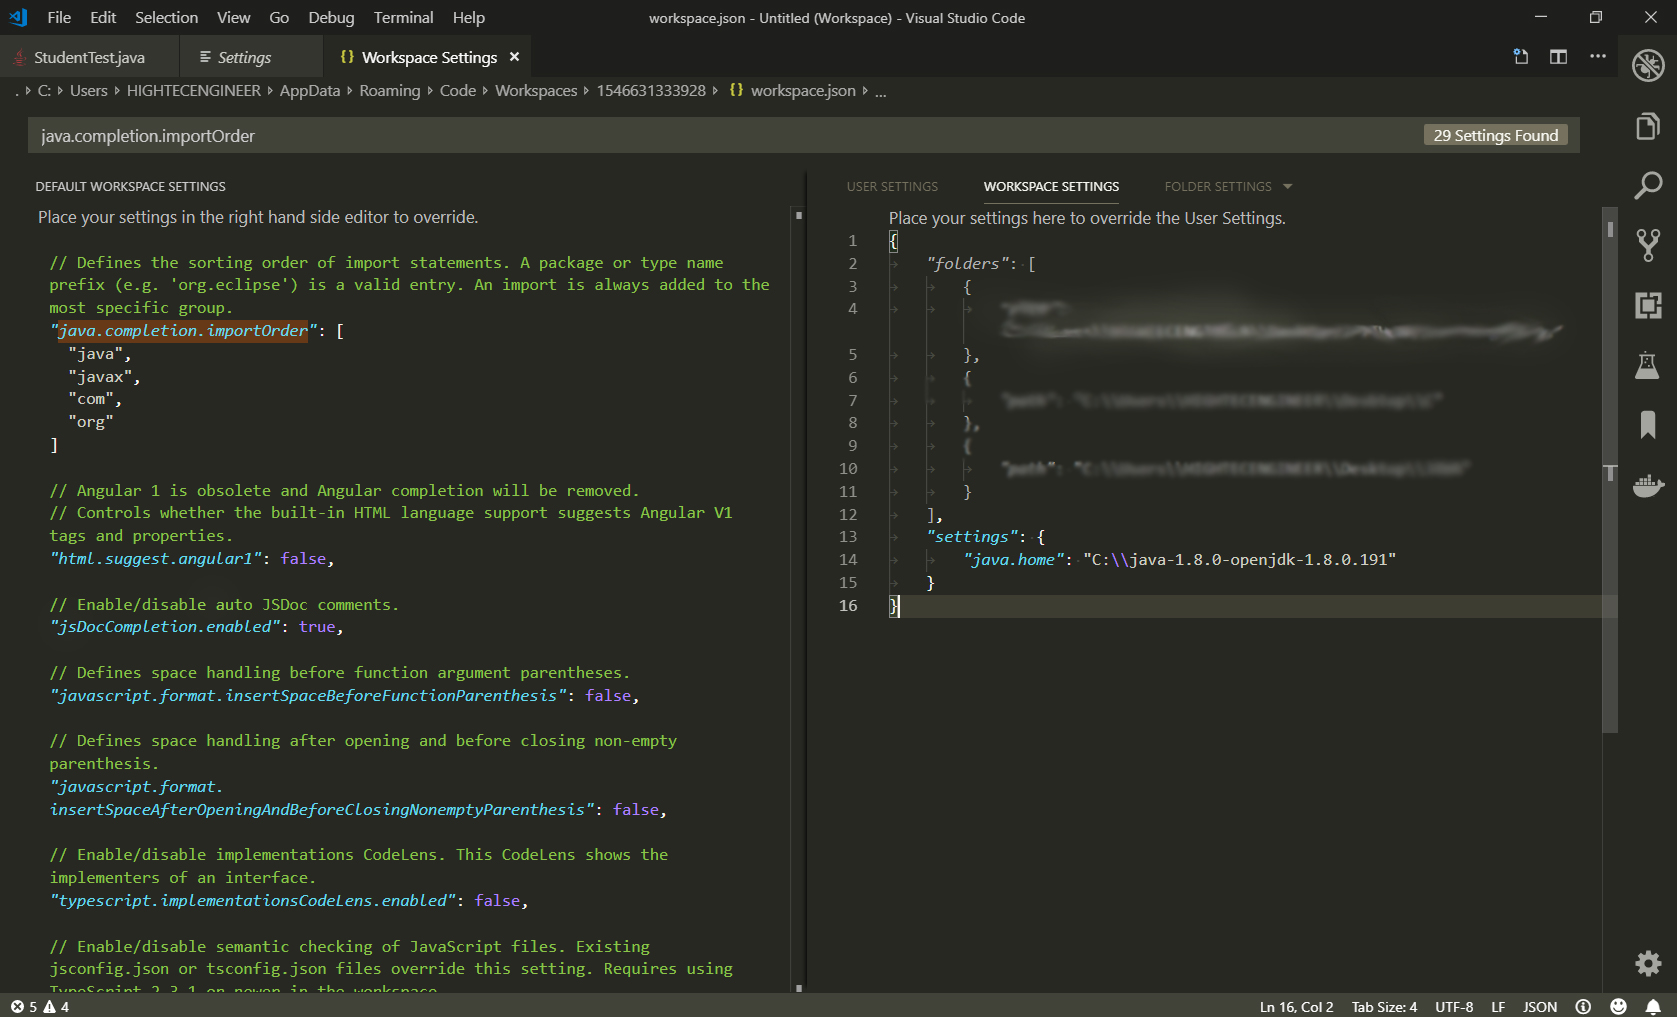Switch to the StudentTest.java tab

point(89,57)
